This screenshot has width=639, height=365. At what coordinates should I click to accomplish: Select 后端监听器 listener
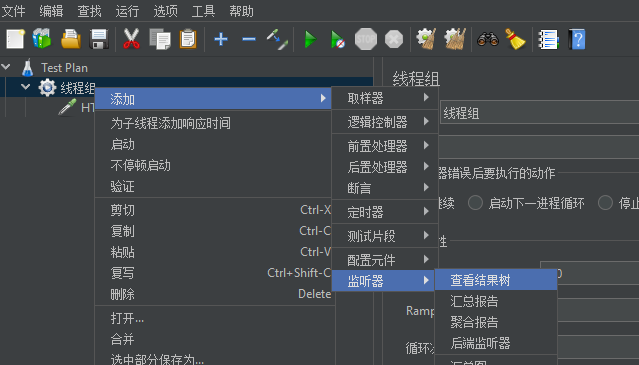click(496, 343)
